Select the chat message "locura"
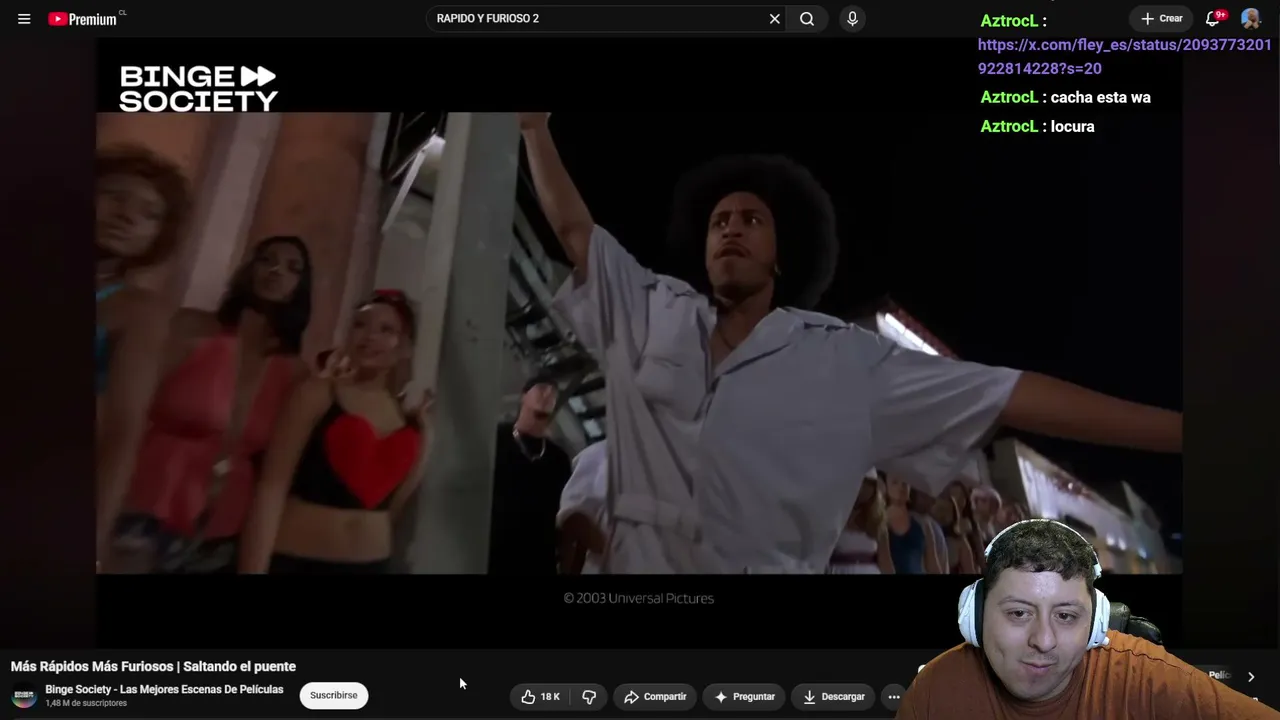1280x720 pixels. point(1073,127)
